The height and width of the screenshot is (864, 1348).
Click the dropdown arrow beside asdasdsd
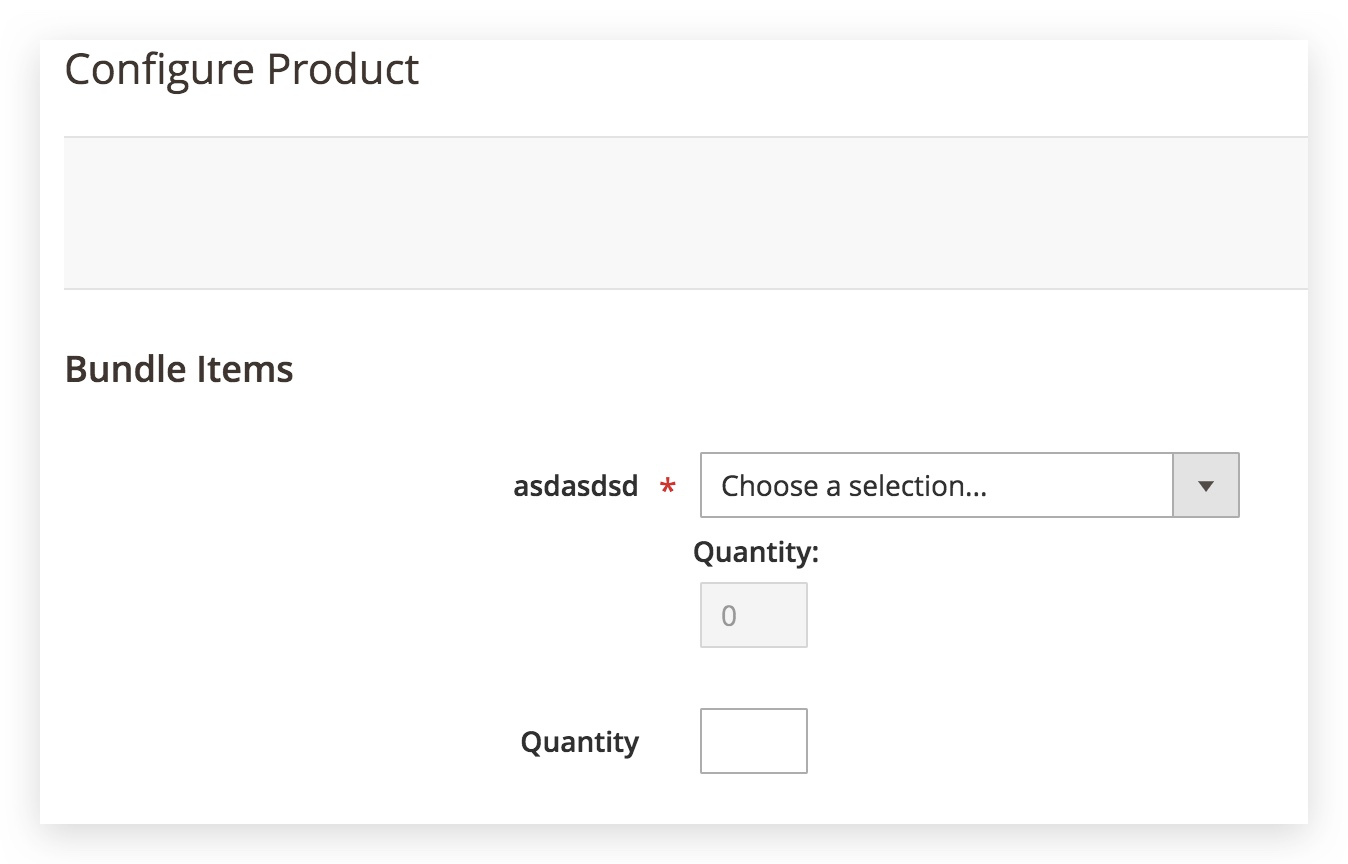coord(1205,486)
